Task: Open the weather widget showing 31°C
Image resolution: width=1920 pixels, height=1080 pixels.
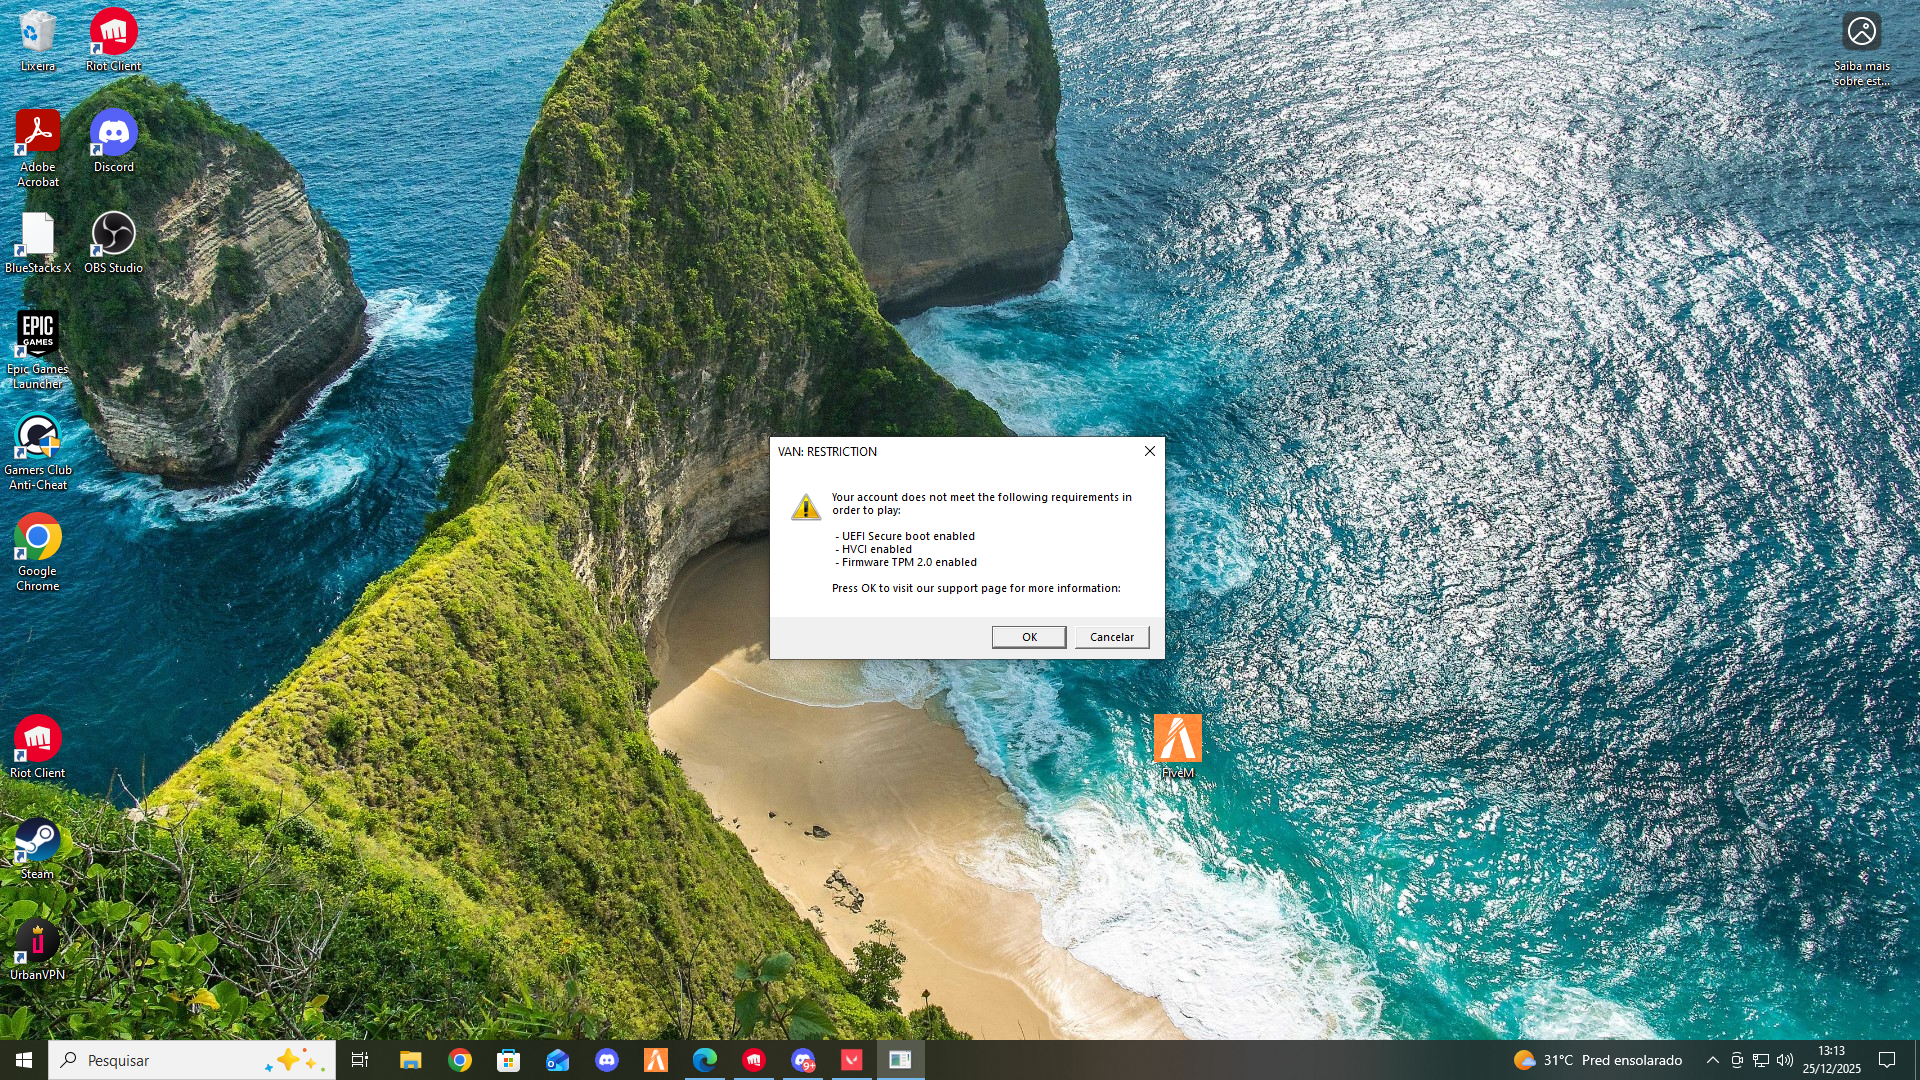Action: pos(1598,1060)
